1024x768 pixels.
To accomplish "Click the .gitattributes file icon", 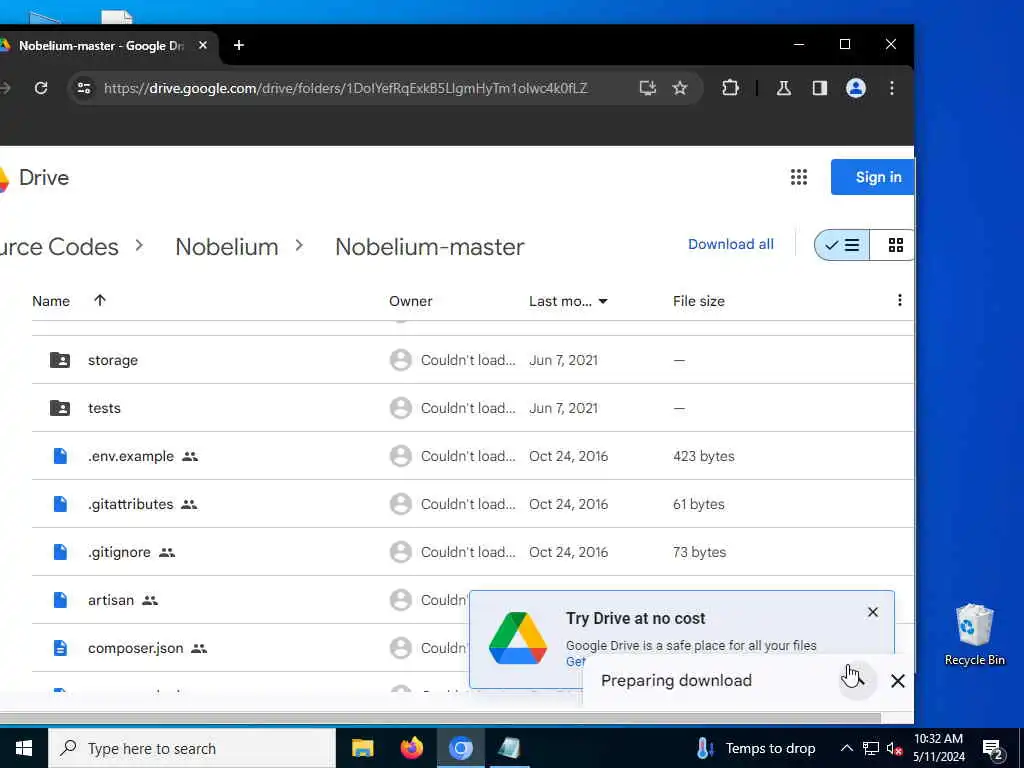I will click(x=60, y=504).
